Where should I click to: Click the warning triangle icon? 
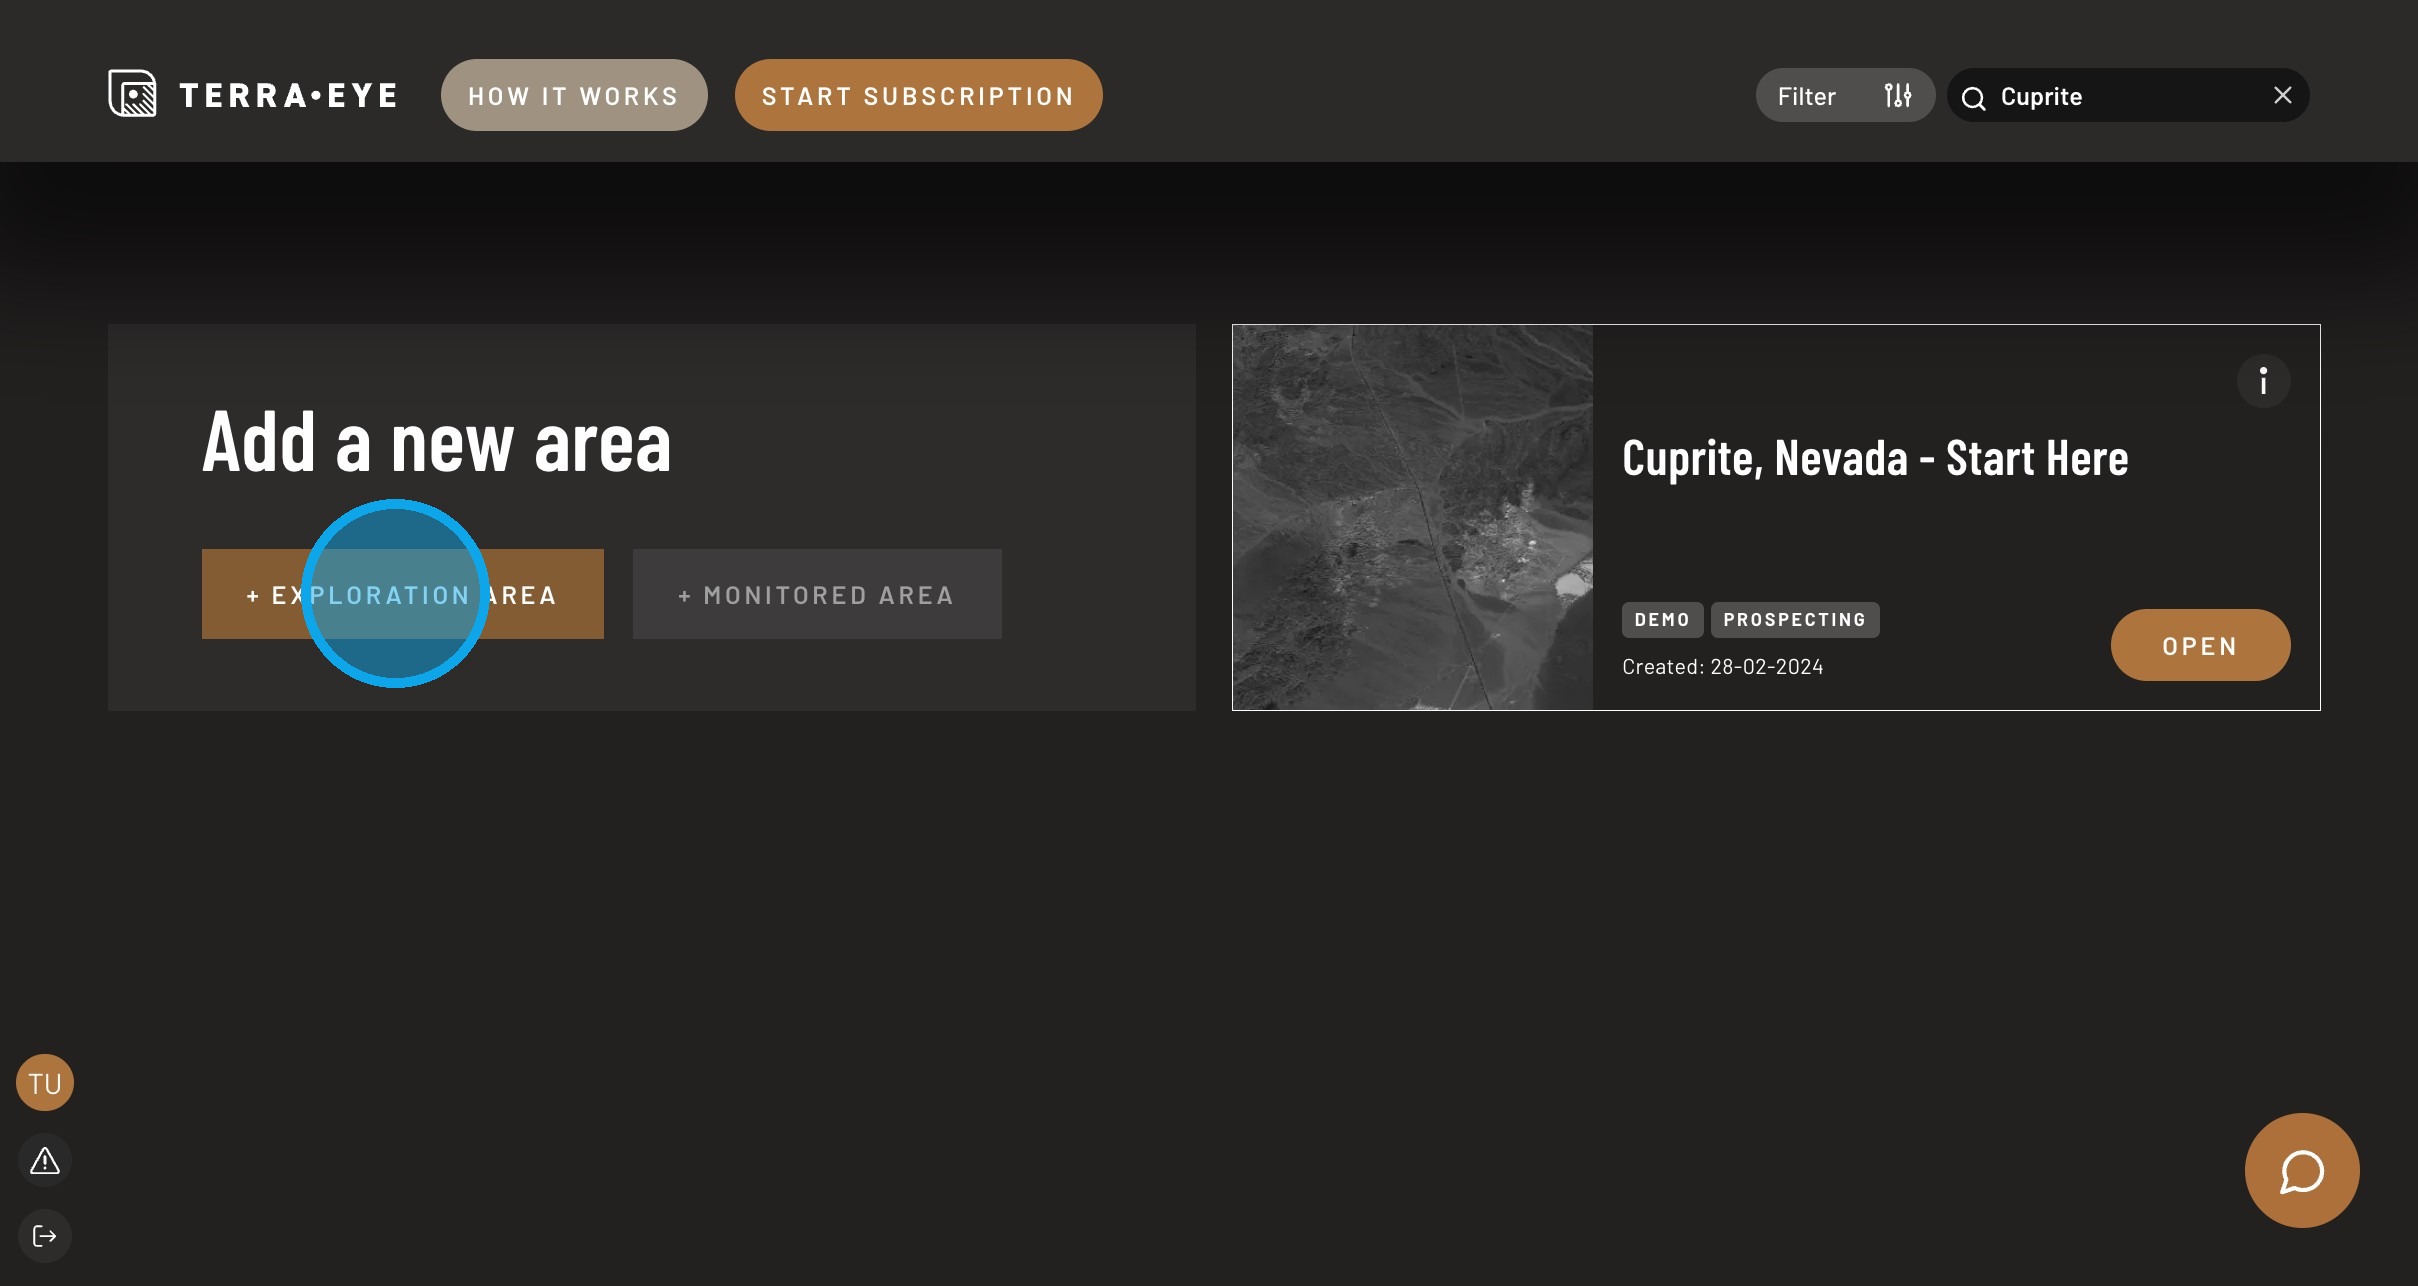click(x=45, y=1161)
